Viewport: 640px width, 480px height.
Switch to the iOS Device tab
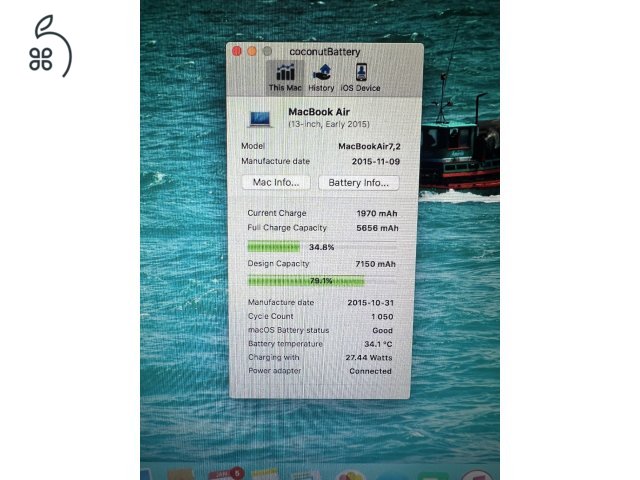(x=360, y=76)
